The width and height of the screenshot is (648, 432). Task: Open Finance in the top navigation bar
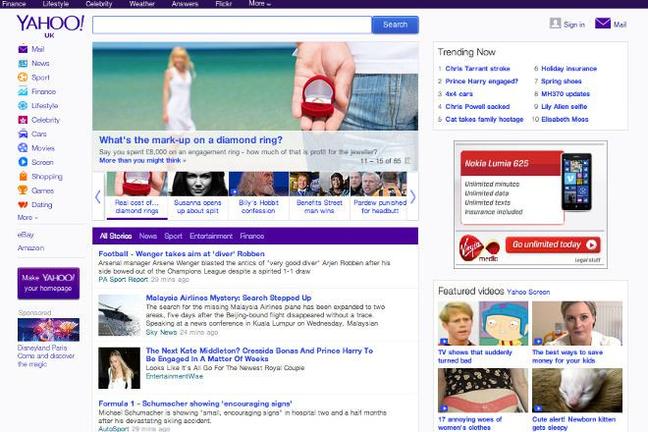coord(13,4)
